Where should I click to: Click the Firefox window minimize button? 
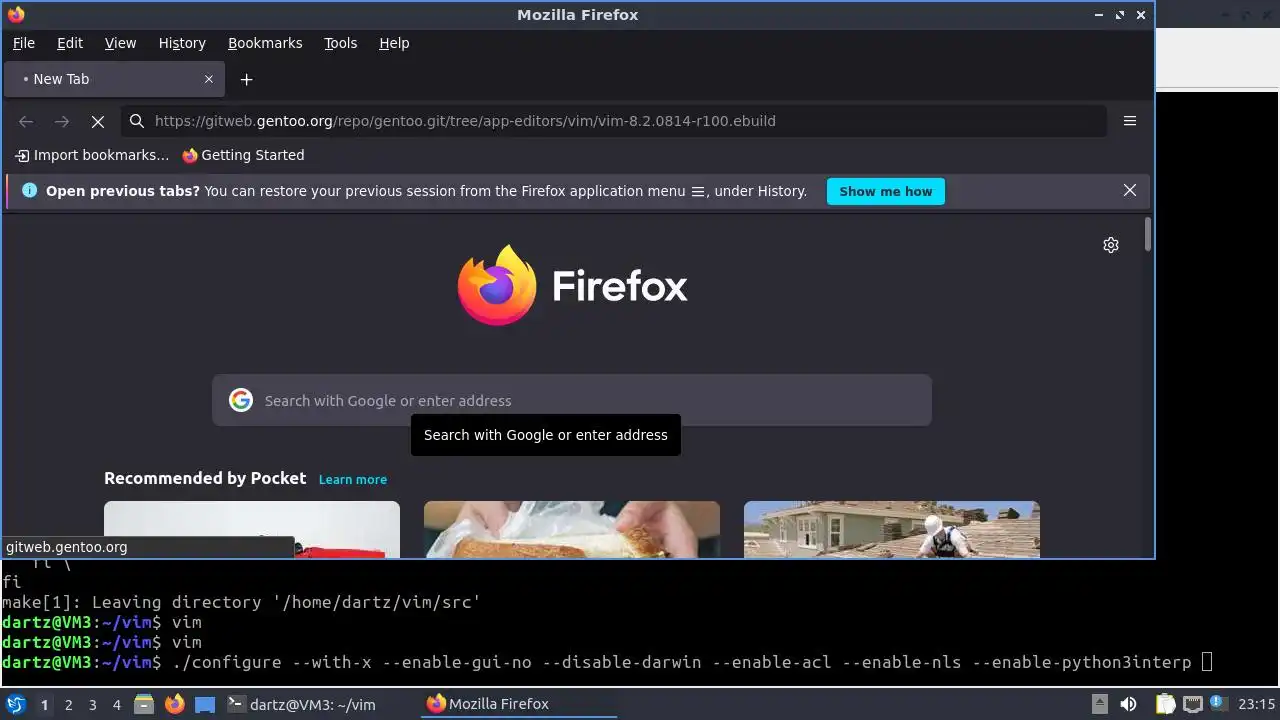tap(1099, 15)
